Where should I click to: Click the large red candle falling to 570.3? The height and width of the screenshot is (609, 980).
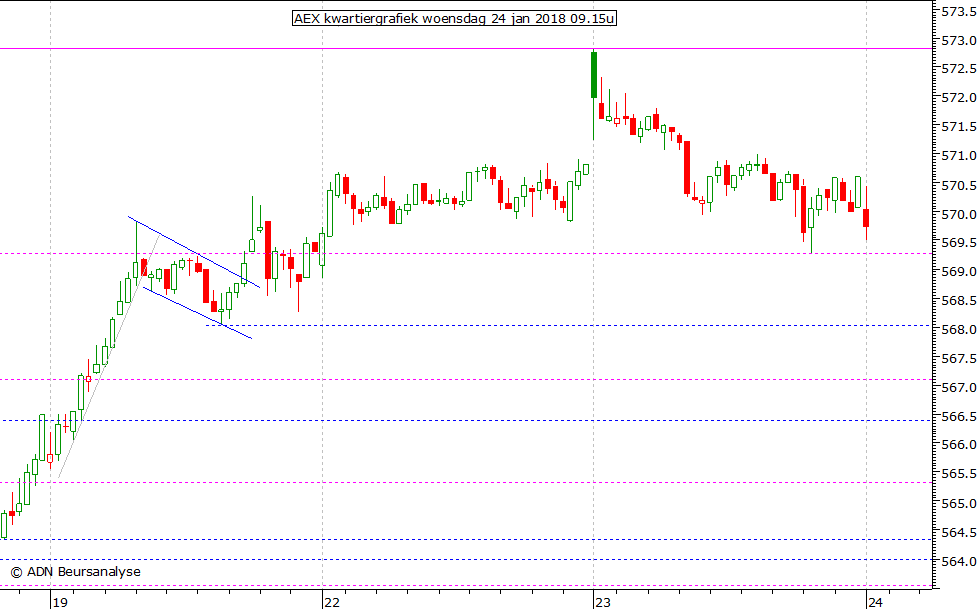(x=687, y=168)
